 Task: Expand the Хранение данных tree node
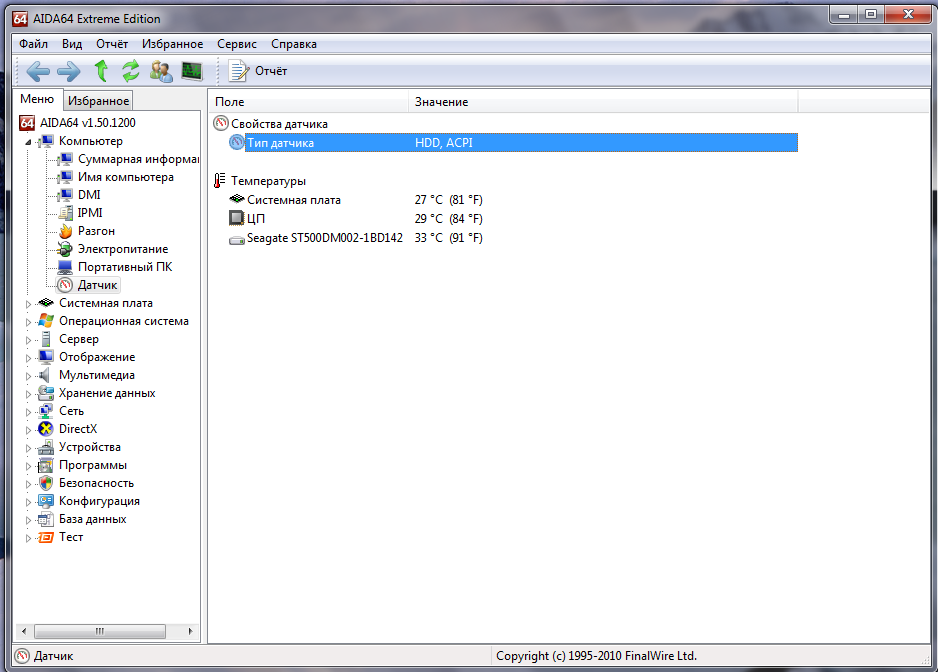tap(28, 393)
